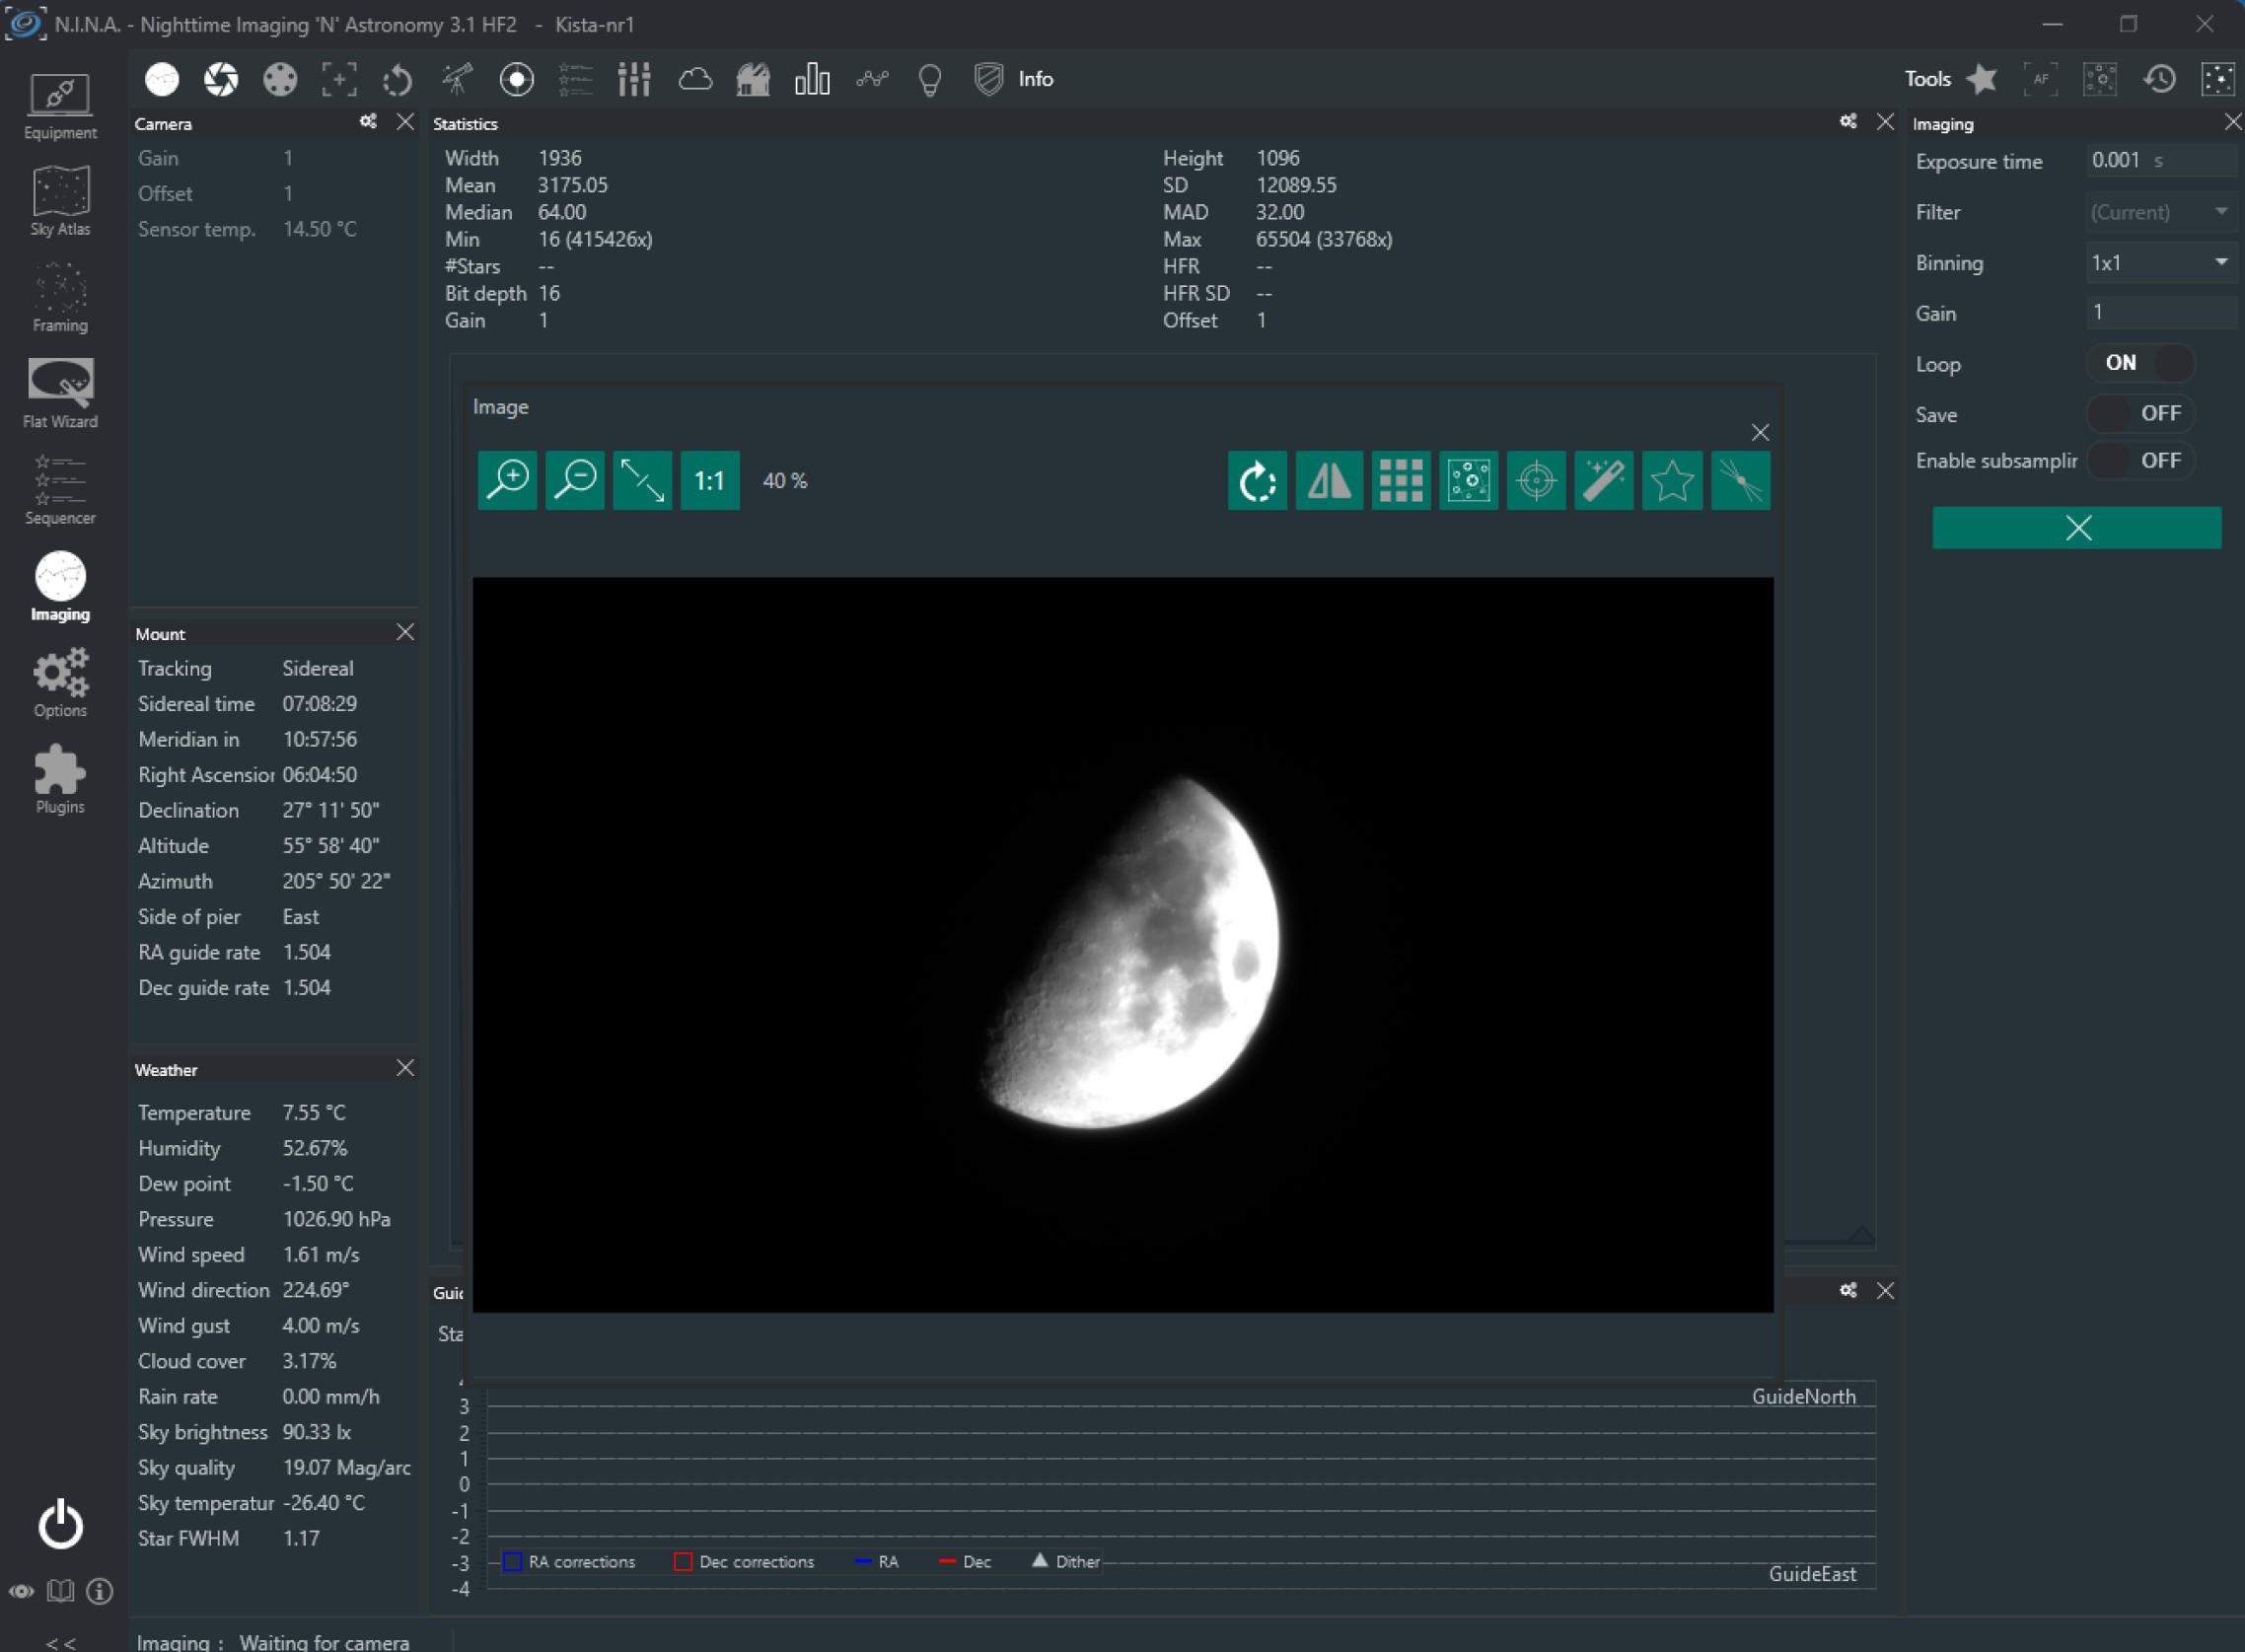Viewport: 2245px width, 1652px height.
Task: Select the image flip/mirror tool
Action: 1329,481
